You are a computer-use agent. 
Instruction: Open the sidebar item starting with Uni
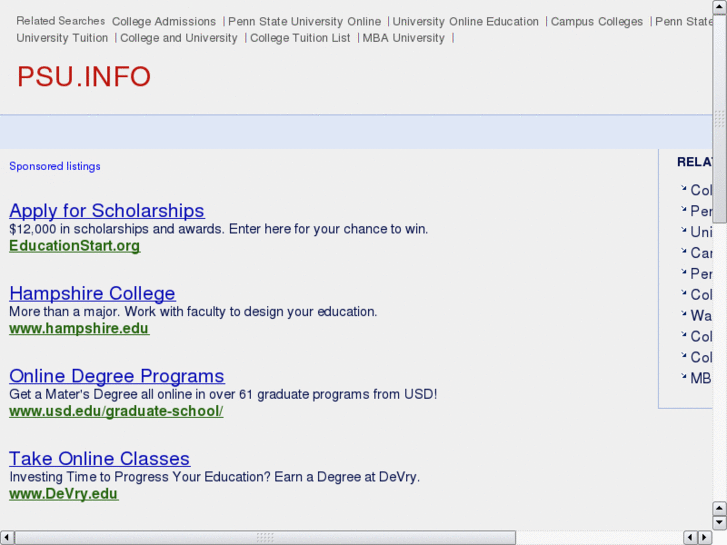click(x=701, y=232)
